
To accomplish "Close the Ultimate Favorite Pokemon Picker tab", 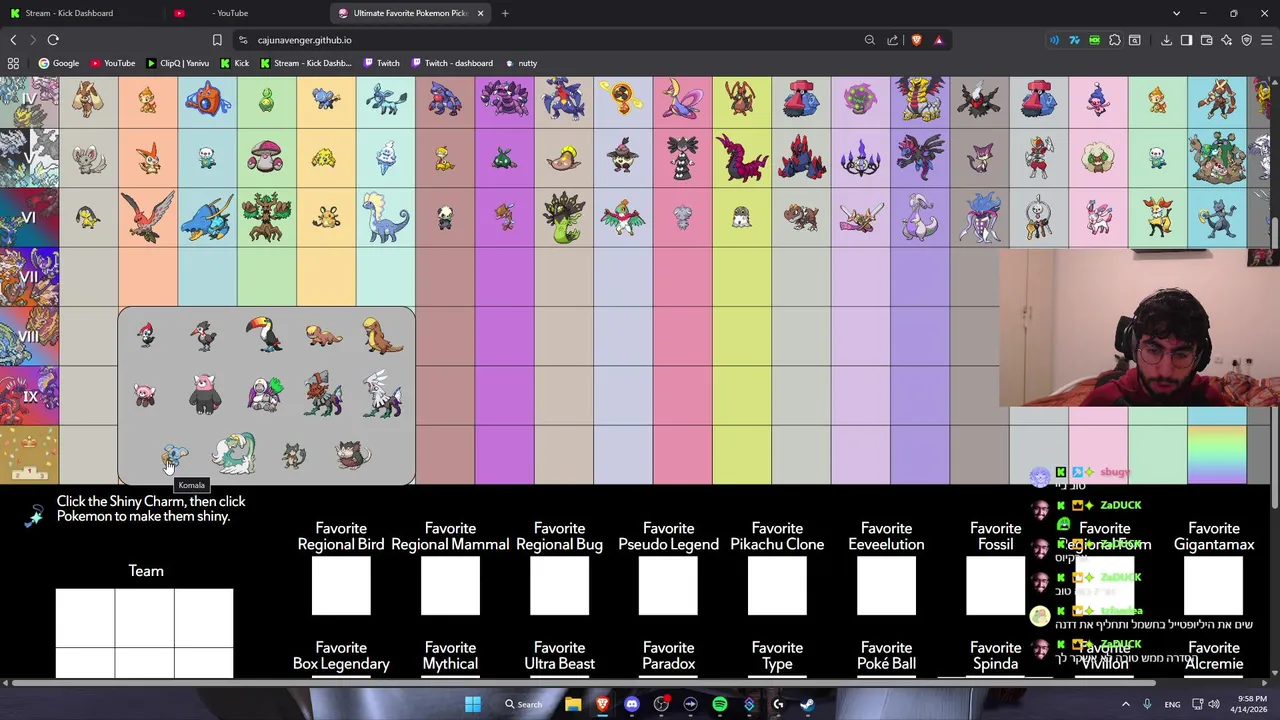I will [480, 13].
